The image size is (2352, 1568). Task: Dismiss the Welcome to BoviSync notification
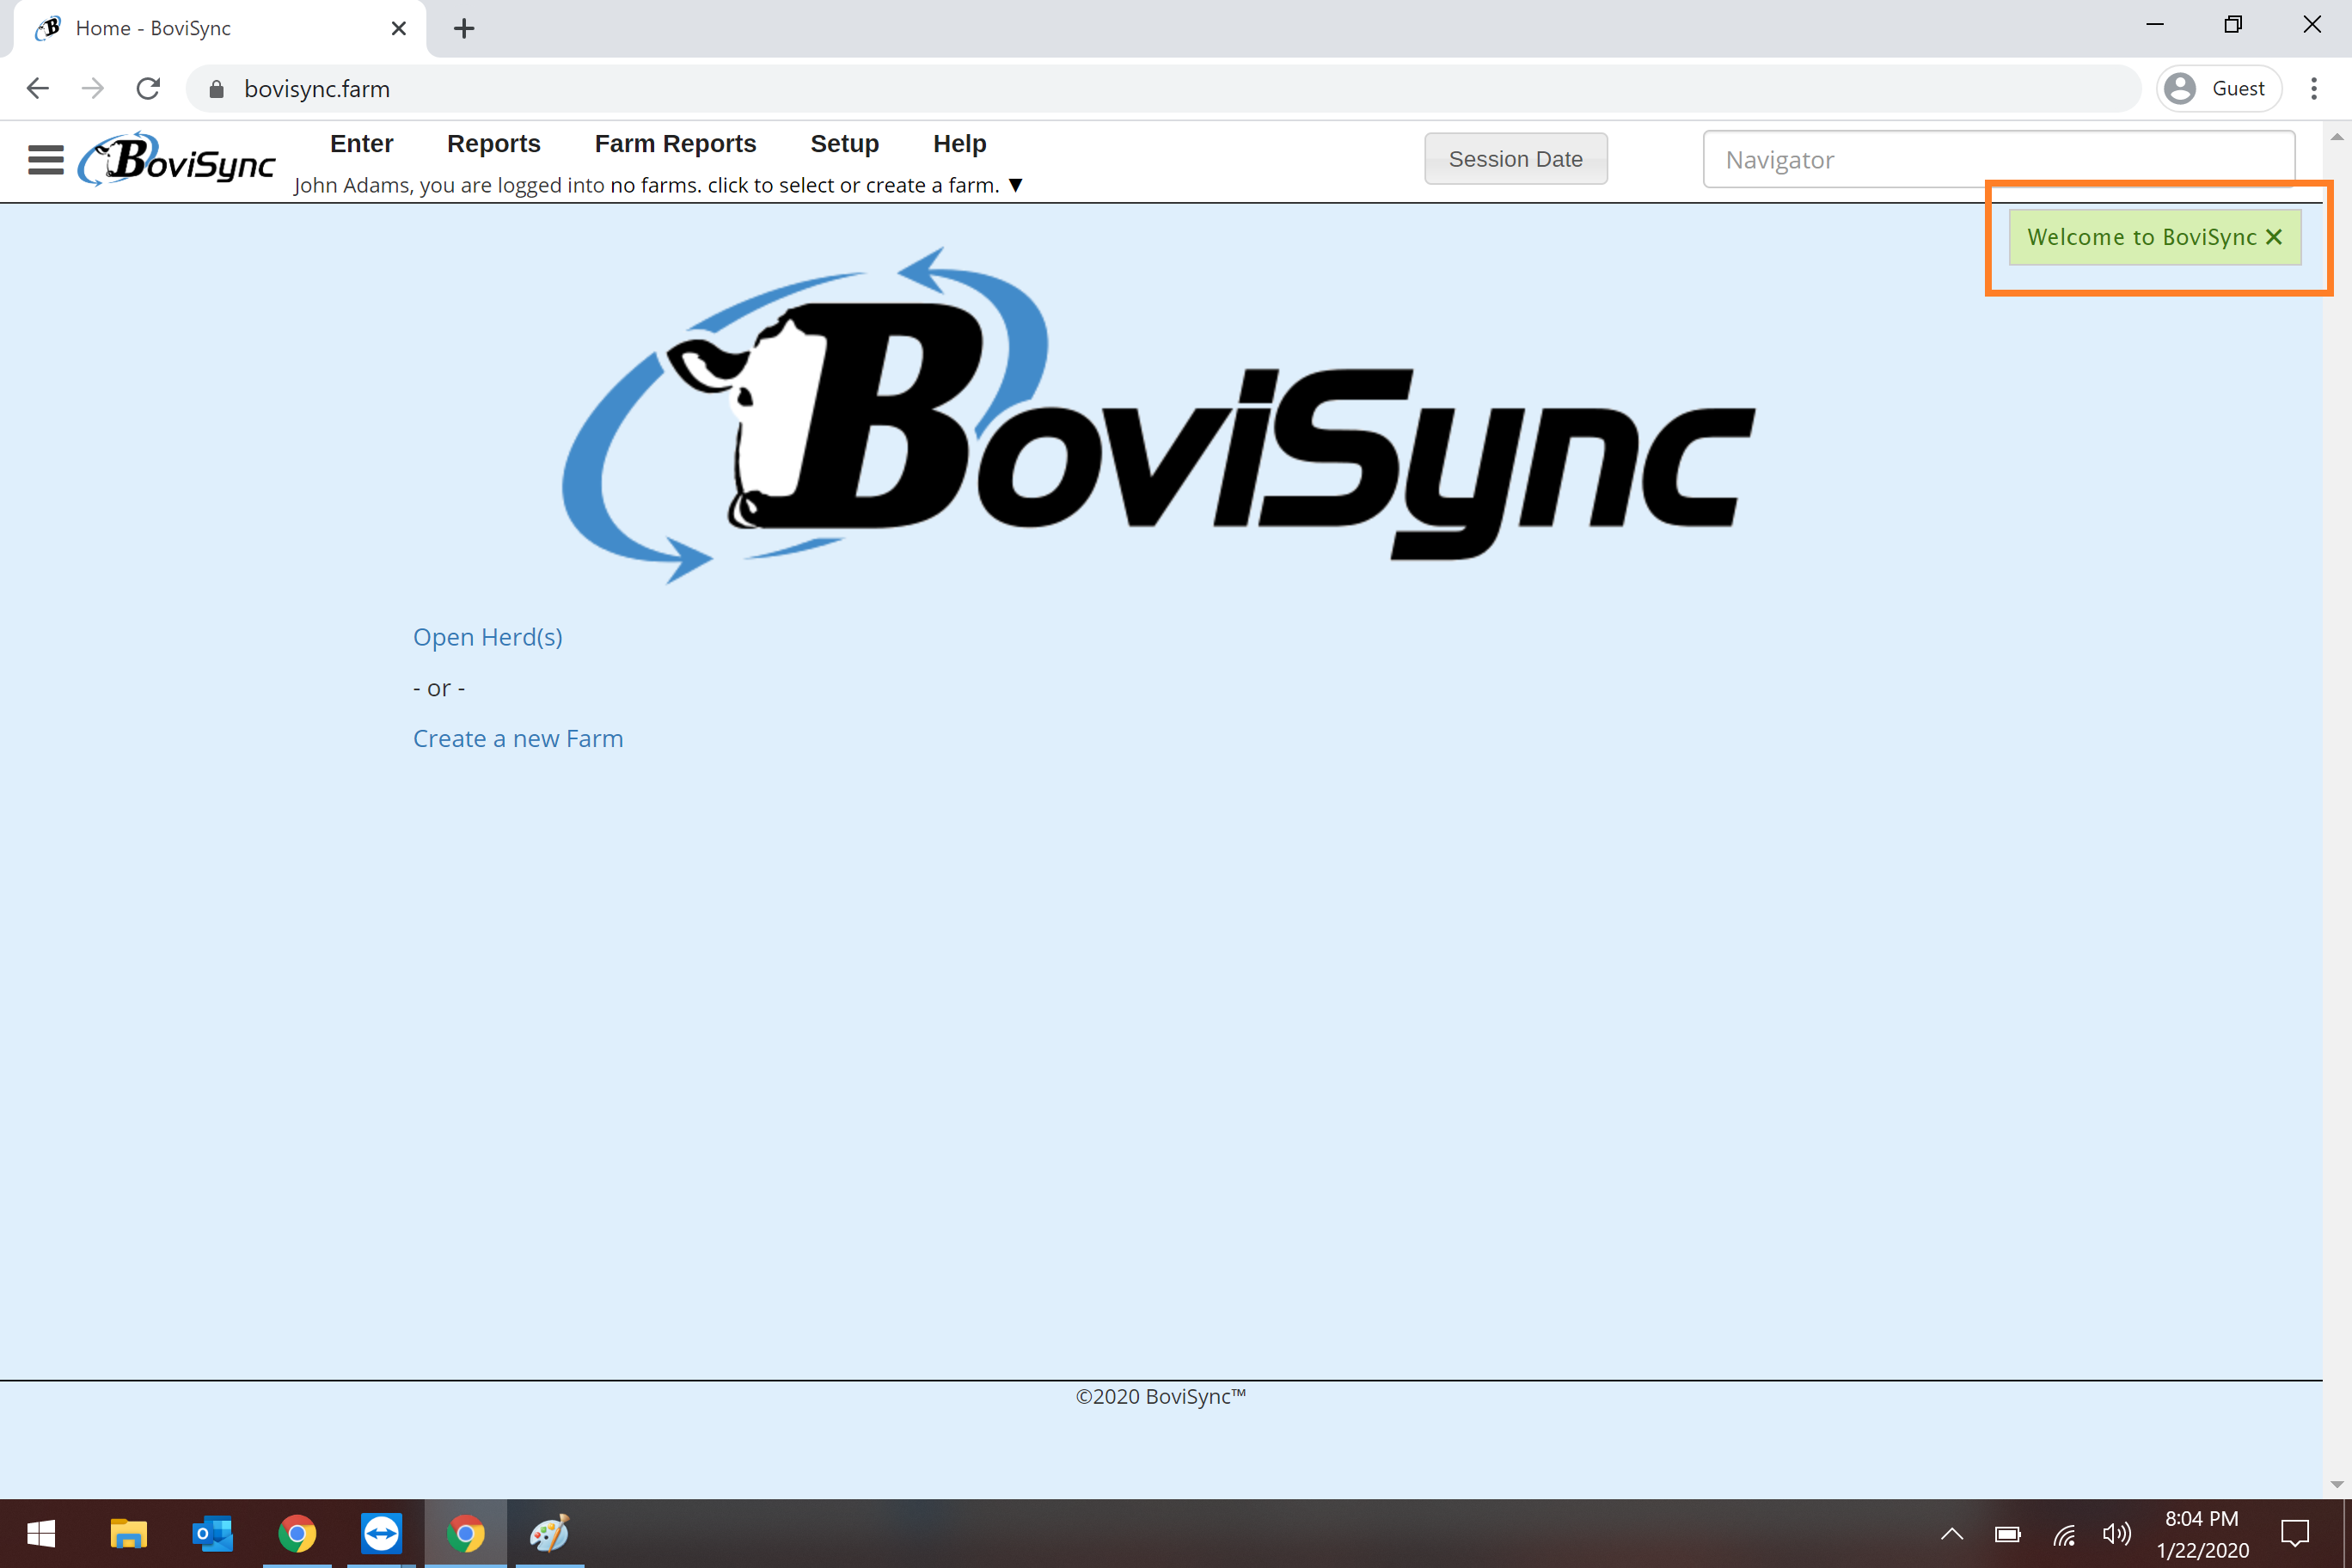click(2274, 237)
